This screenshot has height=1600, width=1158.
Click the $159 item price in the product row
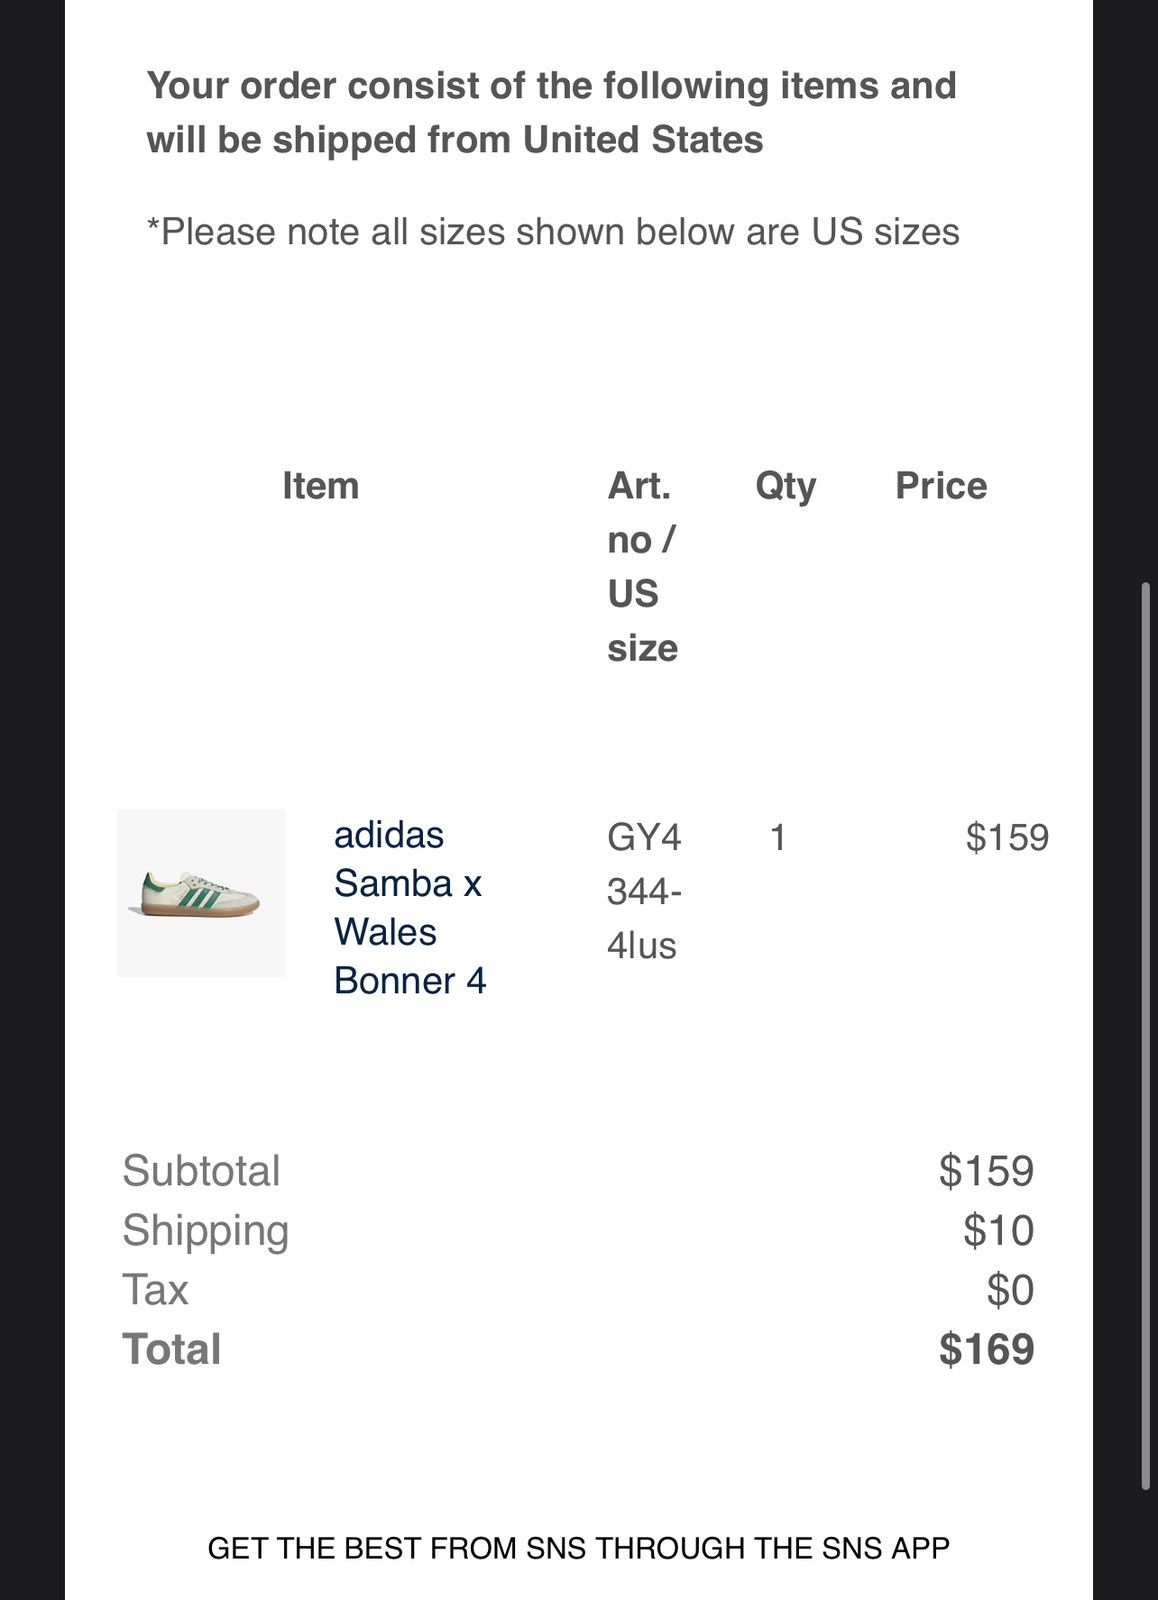(1007, 837)
